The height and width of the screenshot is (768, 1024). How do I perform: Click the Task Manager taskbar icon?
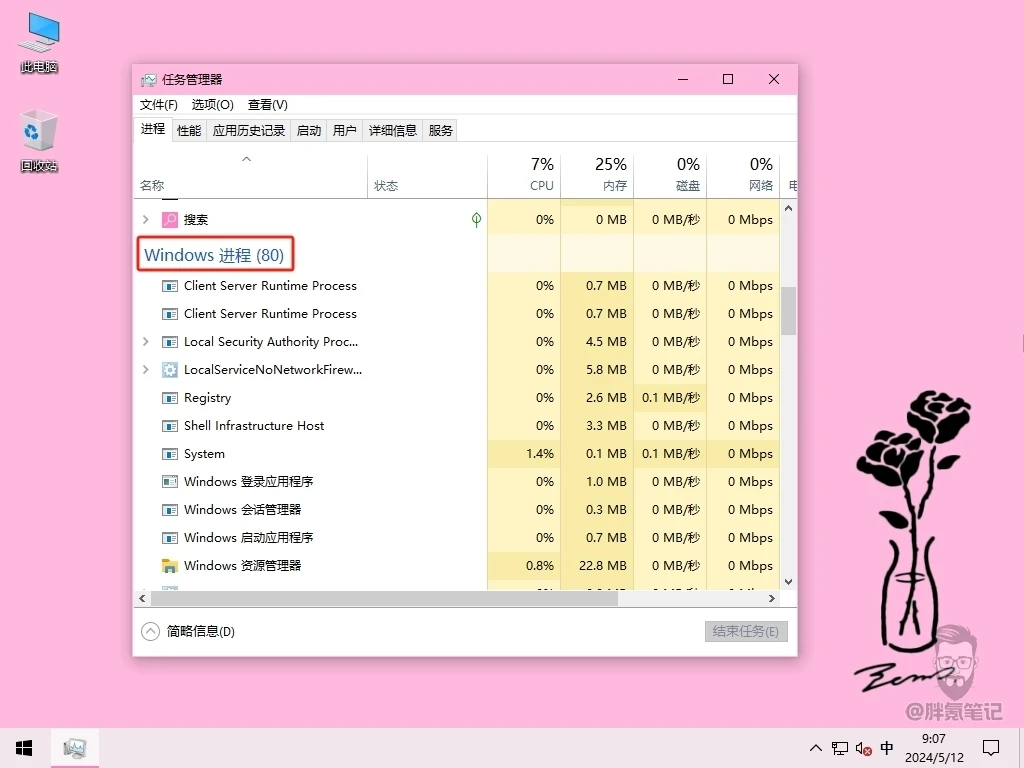(x=75, y=748)
